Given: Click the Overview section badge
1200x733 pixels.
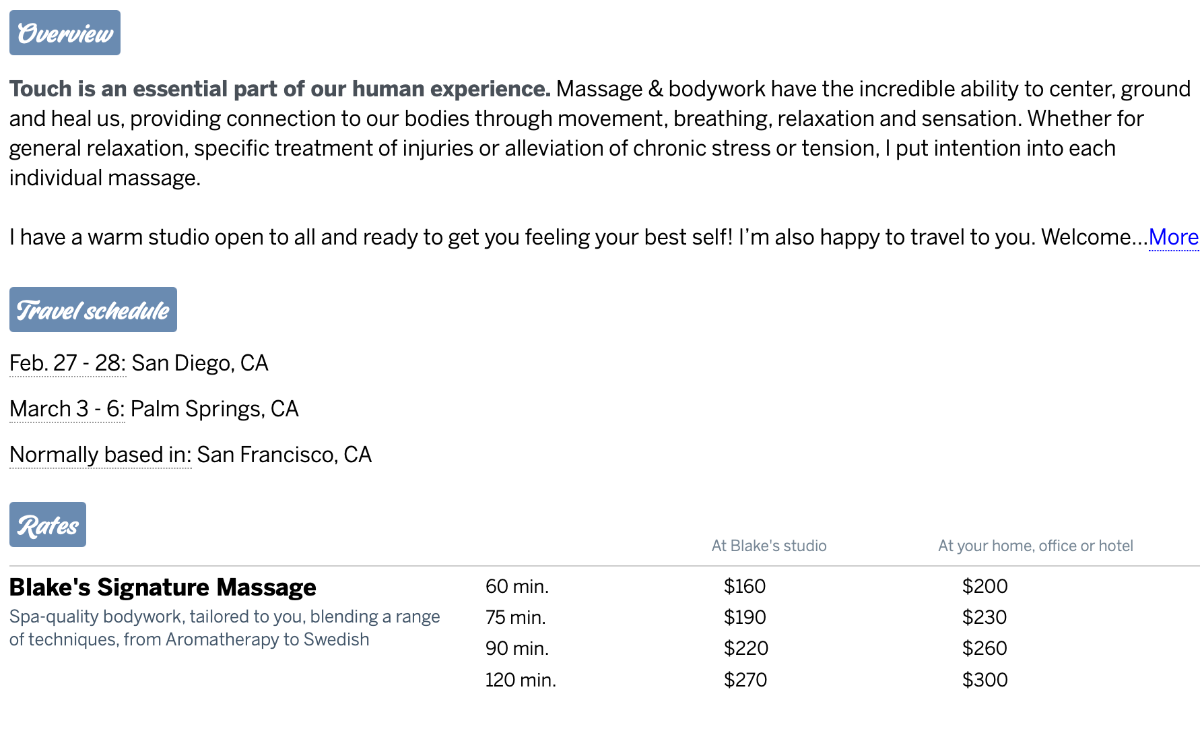Looking at the screenshot, I should click(x=65, y=33).
